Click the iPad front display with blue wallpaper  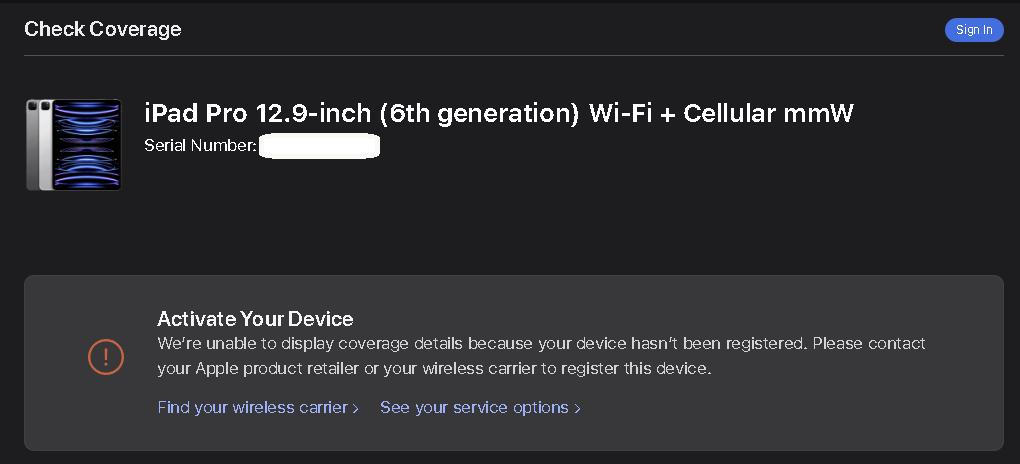[87, 144]
